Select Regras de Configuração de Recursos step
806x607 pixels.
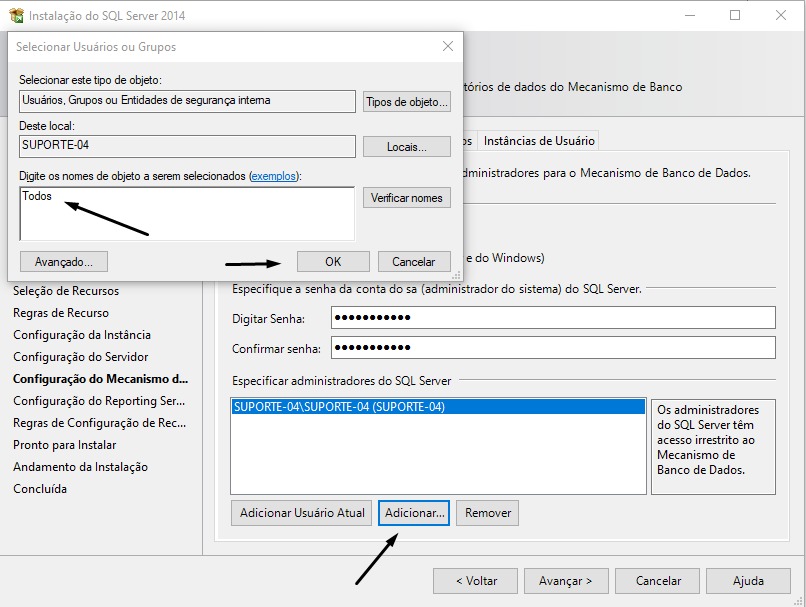click(100, 423)
